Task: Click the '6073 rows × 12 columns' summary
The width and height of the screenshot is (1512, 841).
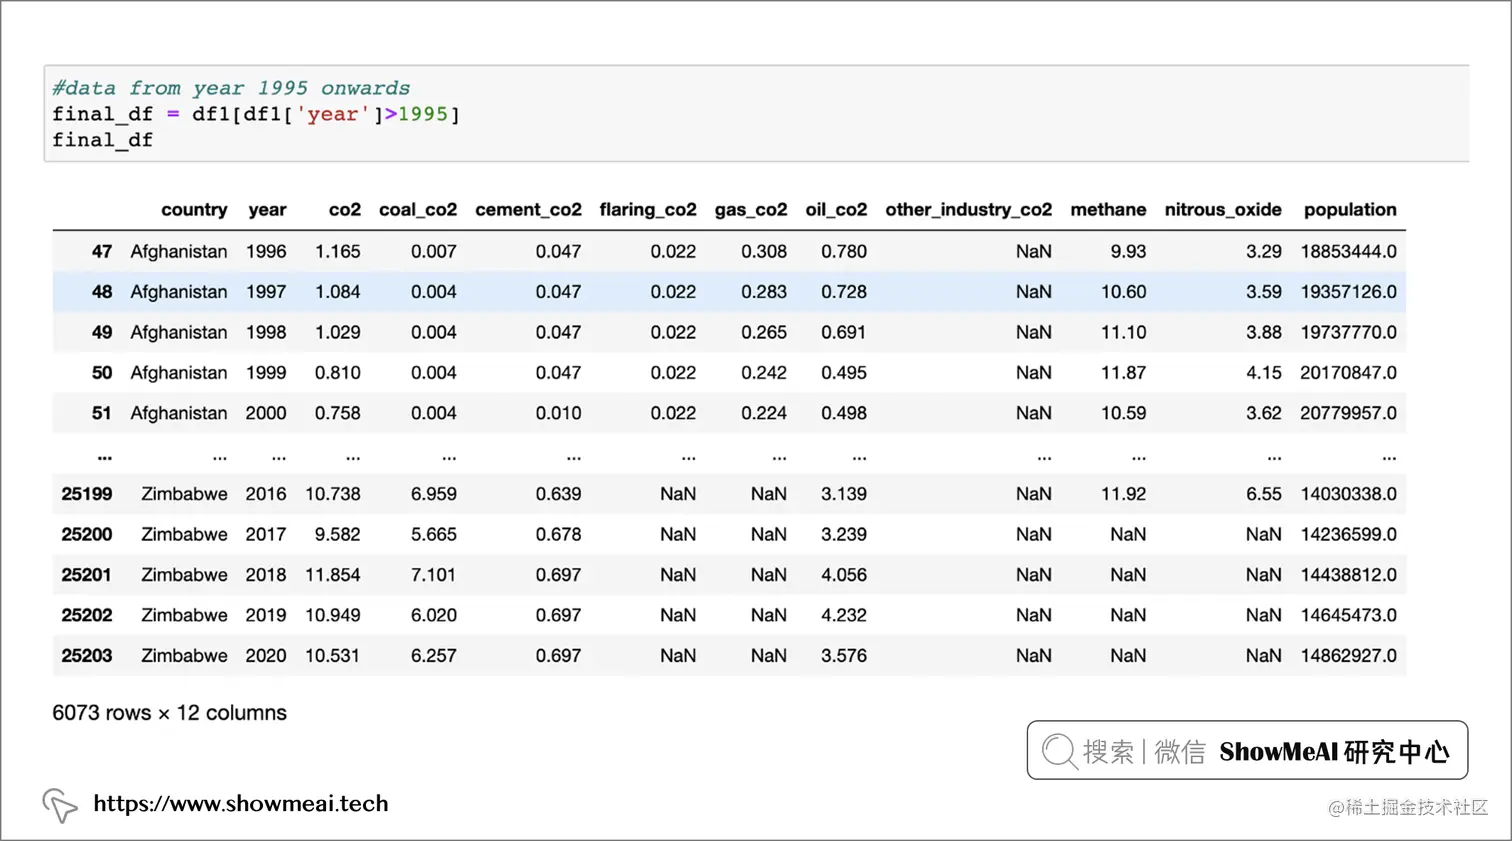Action: click(x=169, y=713)
